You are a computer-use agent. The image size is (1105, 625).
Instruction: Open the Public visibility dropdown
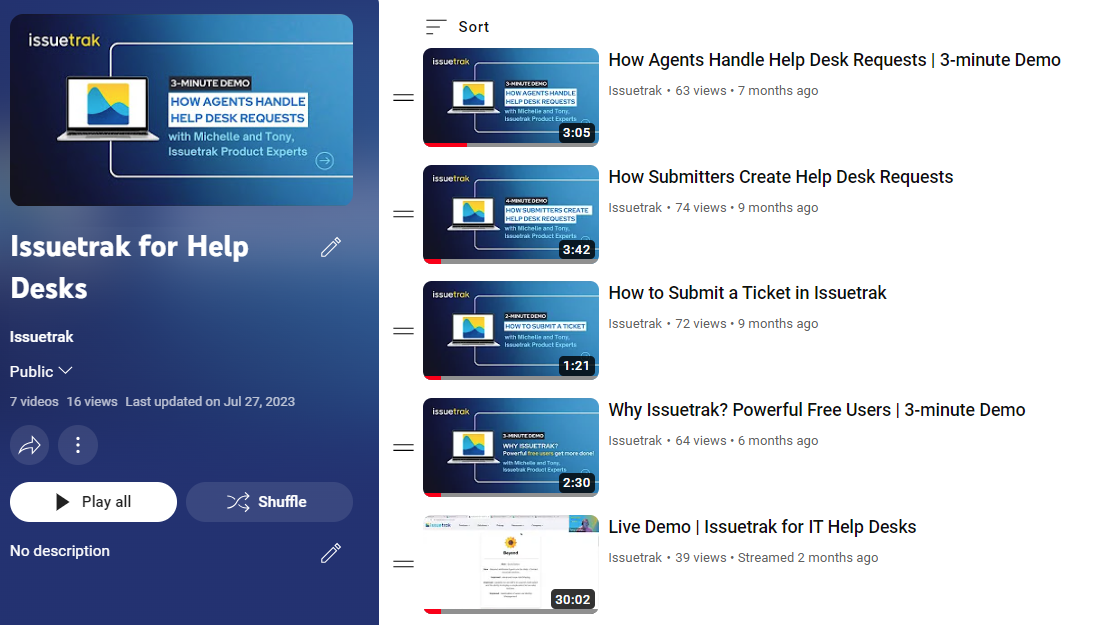click(x=41, y=371)
